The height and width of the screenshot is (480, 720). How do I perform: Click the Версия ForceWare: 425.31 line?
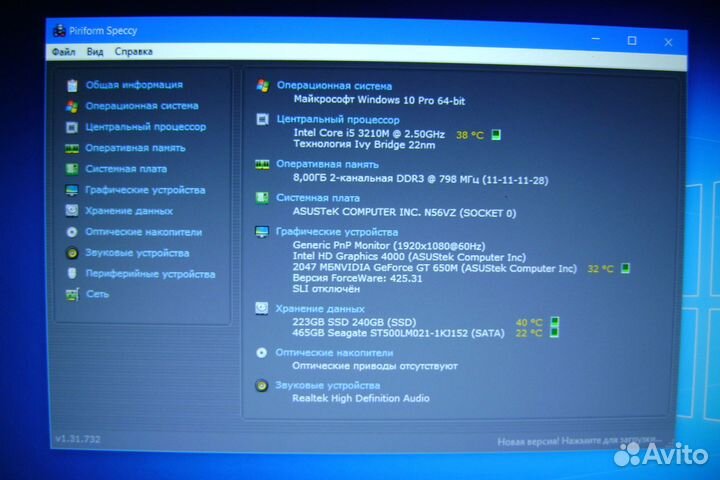click(357, 278)
